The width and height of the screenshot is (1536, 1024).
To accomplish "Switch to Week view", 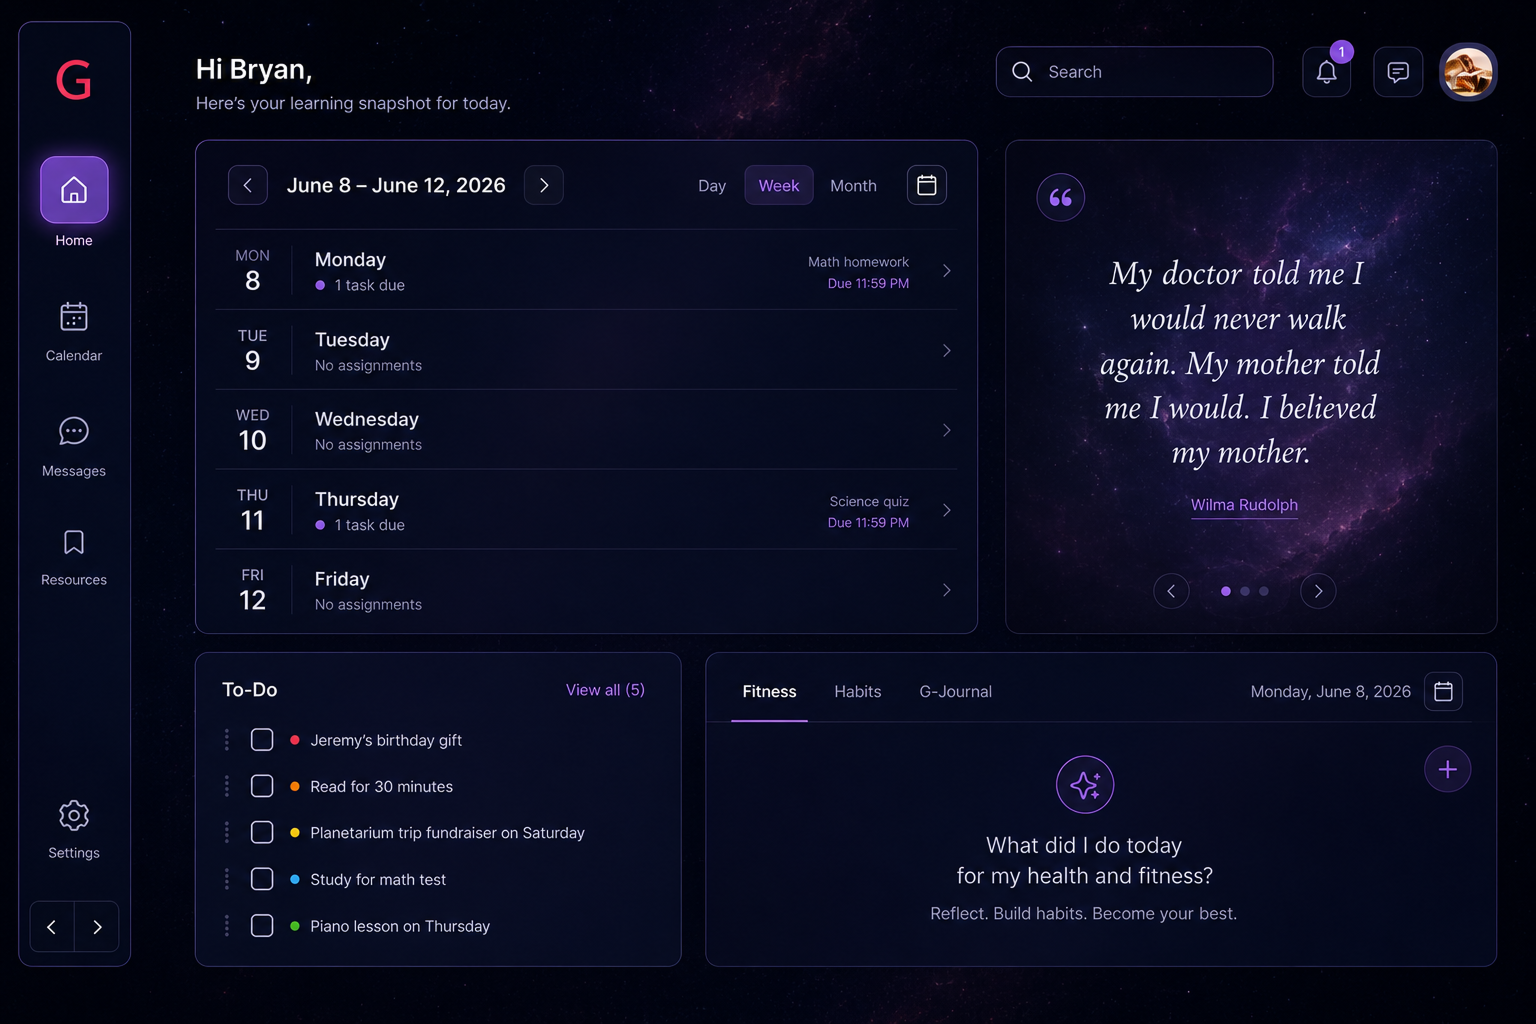I will point(779,186).
